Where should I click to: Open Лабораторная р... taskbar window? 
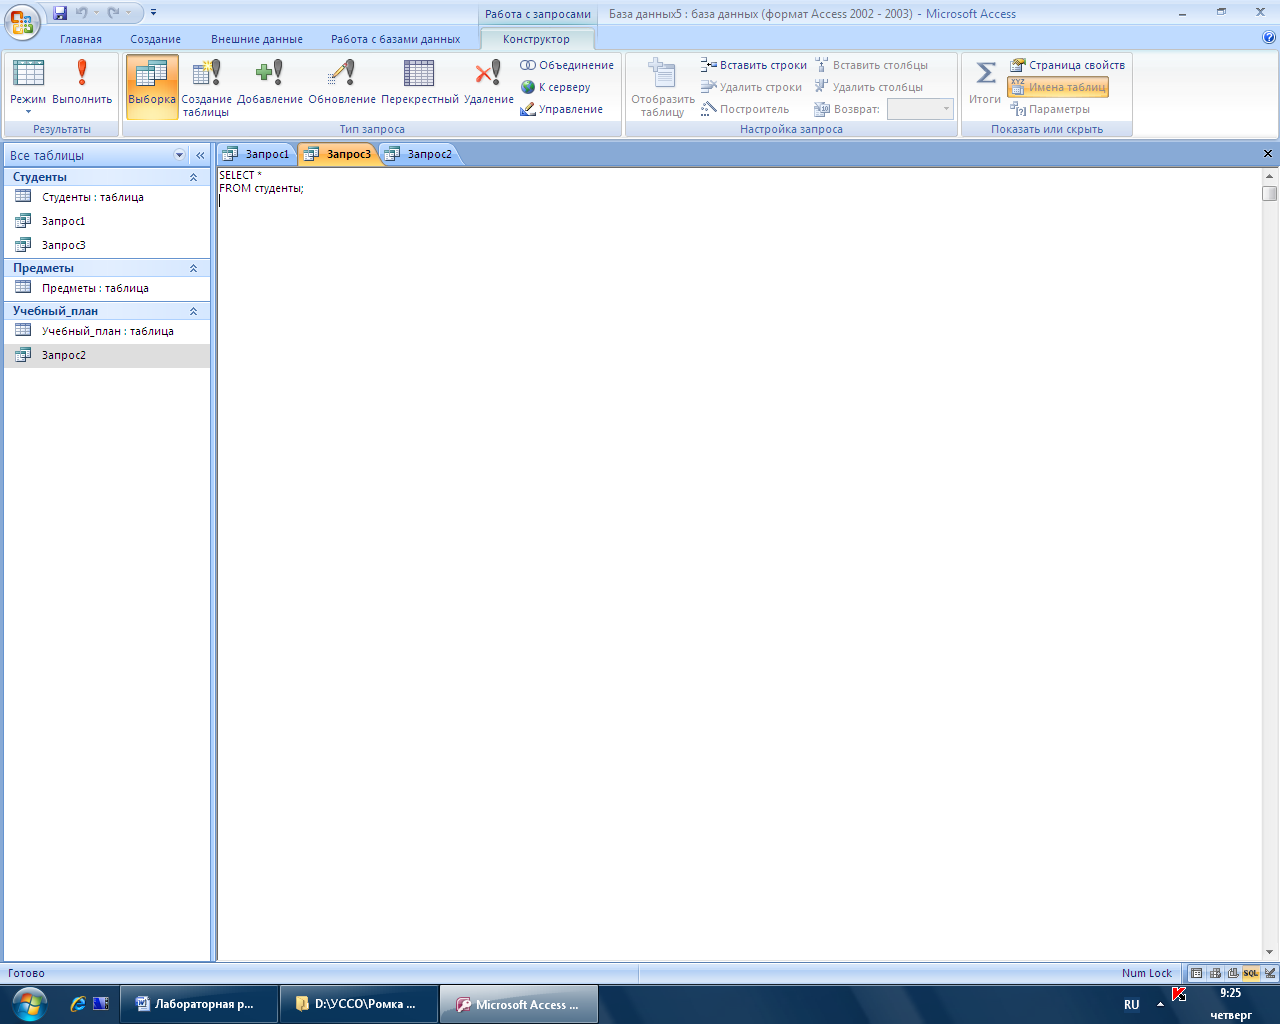[198, 1004]
